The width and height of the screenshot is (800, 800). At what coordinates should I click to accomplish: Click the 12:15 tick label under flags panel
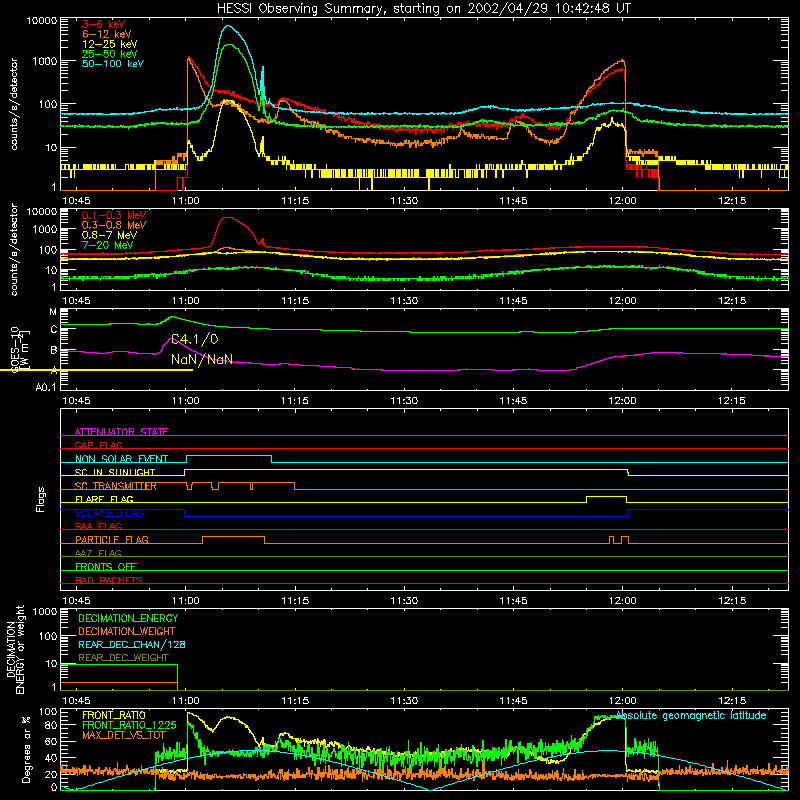coord(732,601)
